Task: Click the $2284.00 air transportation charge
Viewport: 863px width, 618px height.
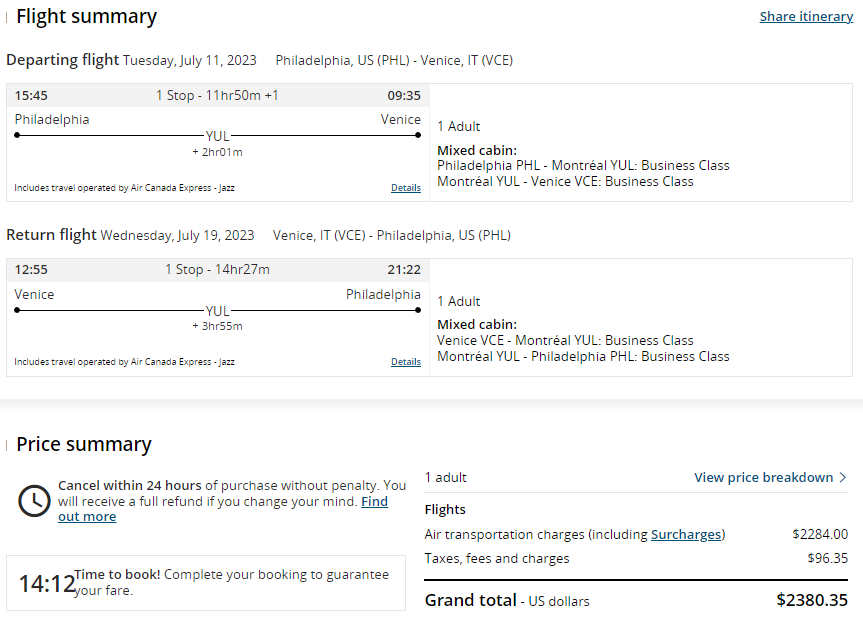Action: (x=820, y=534)
